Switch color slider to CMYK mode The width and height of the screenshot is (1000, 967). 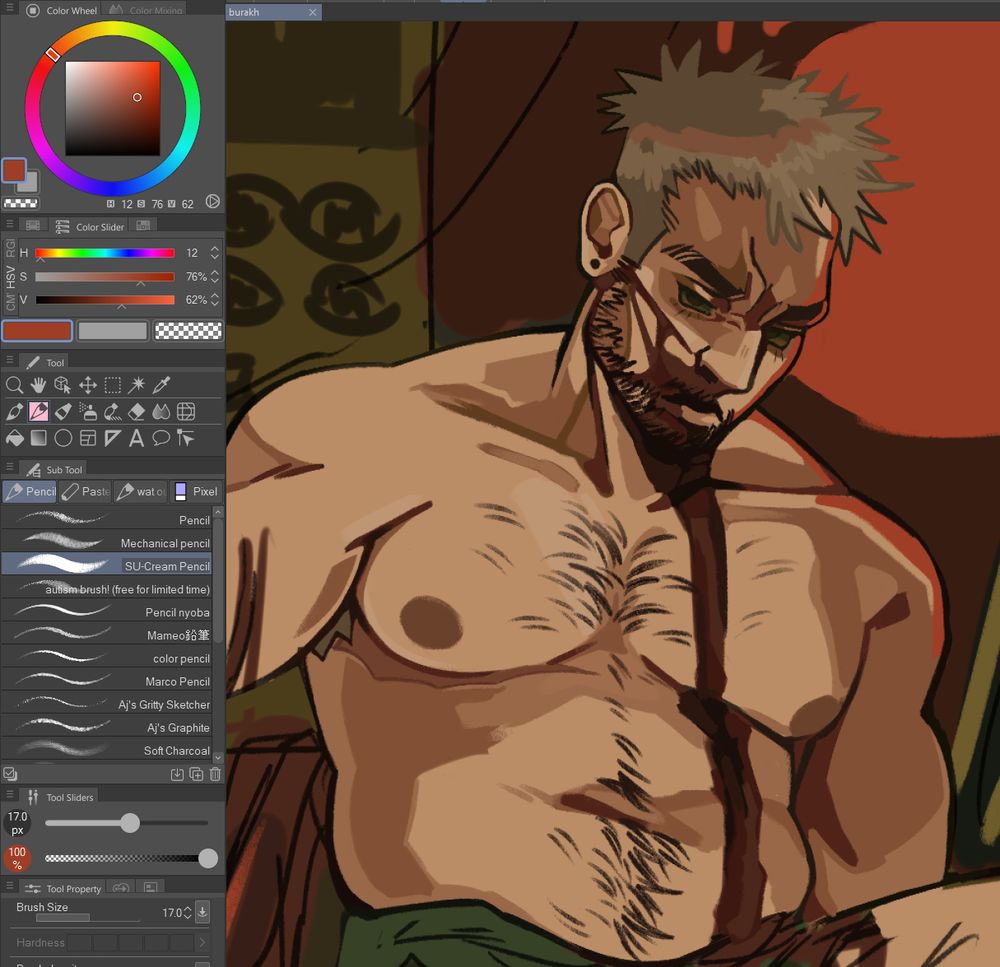10,302
